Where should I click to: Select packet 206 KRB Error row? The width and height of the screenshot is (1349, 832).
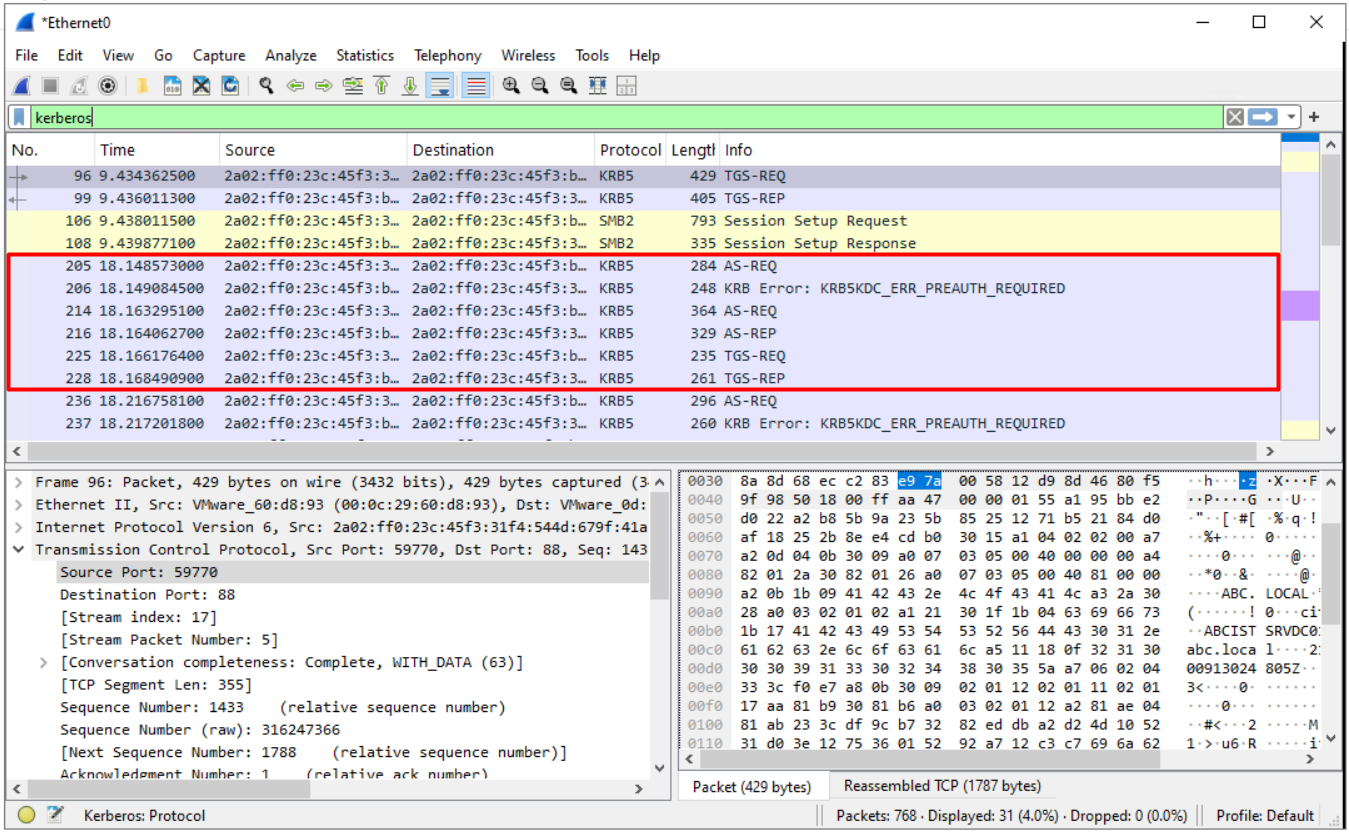[x=643, y=288]
